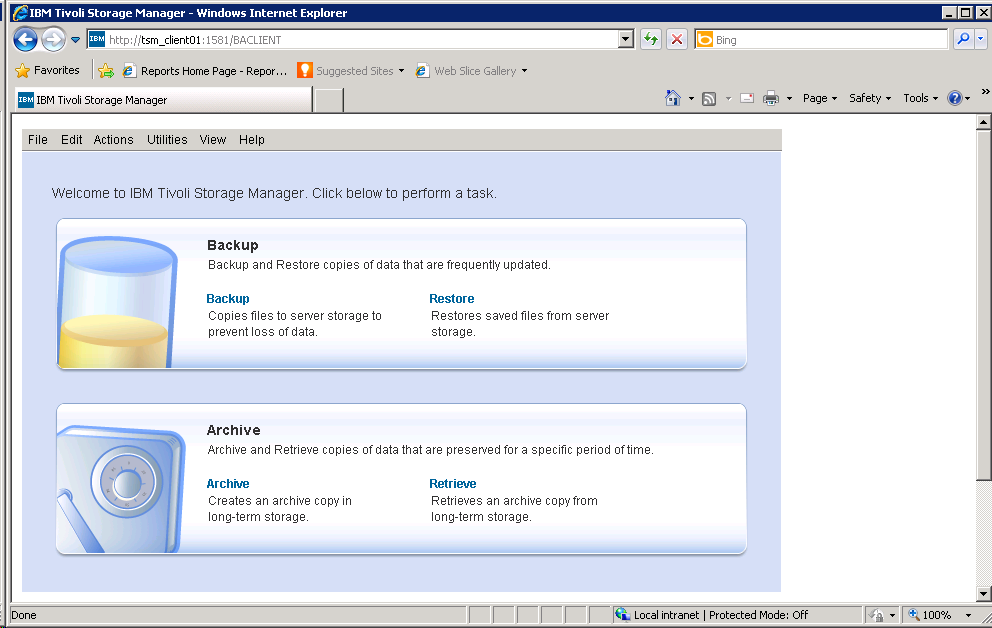Image resolution: width=992 pixels, height=628 pixels.
Task: Click the Backup link
Action: pos(228,299)
